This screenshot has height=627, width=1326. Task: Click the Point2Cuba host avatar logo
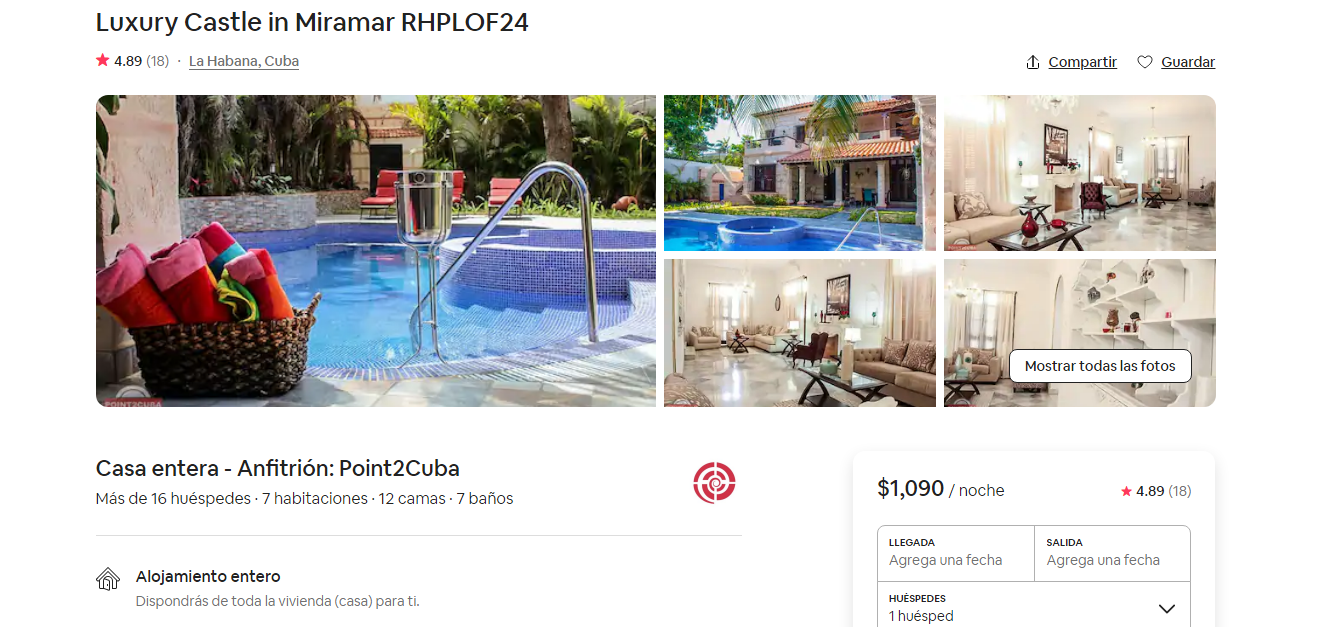click(714, 482)
